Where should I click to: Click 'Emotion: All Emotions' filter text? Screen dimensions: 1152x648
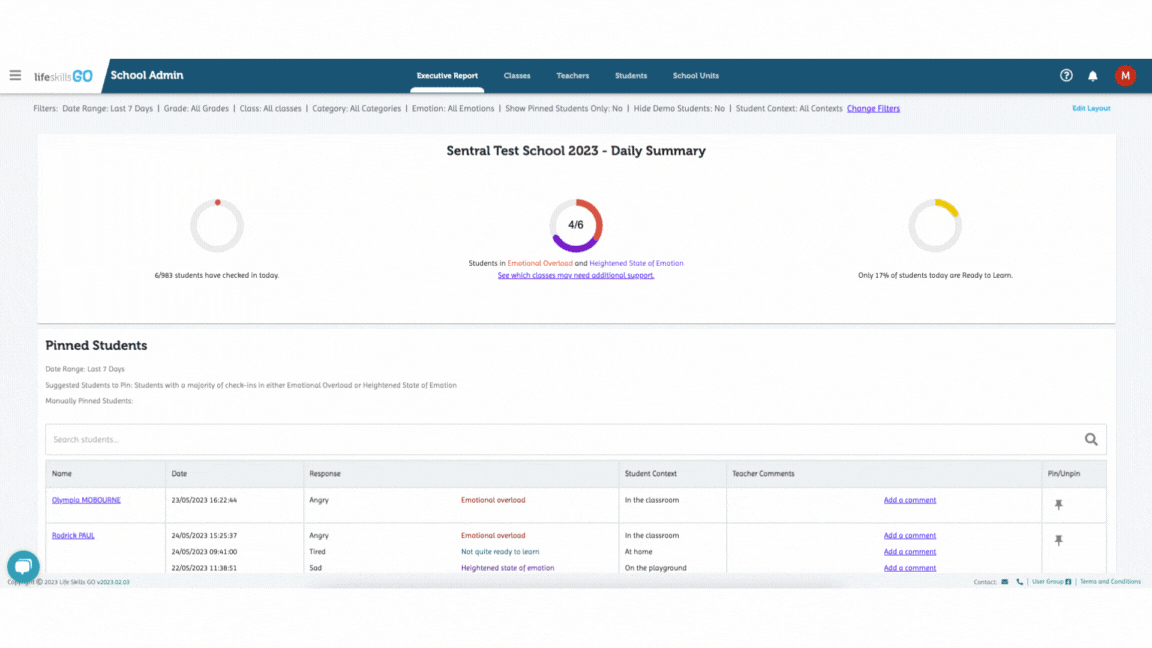[x=453, y=109]
